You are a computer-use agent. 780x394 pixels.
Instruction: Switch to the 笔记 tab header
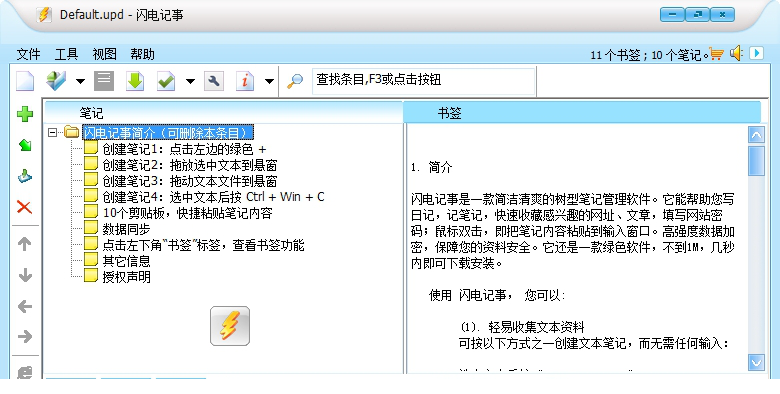click(223, 113)
